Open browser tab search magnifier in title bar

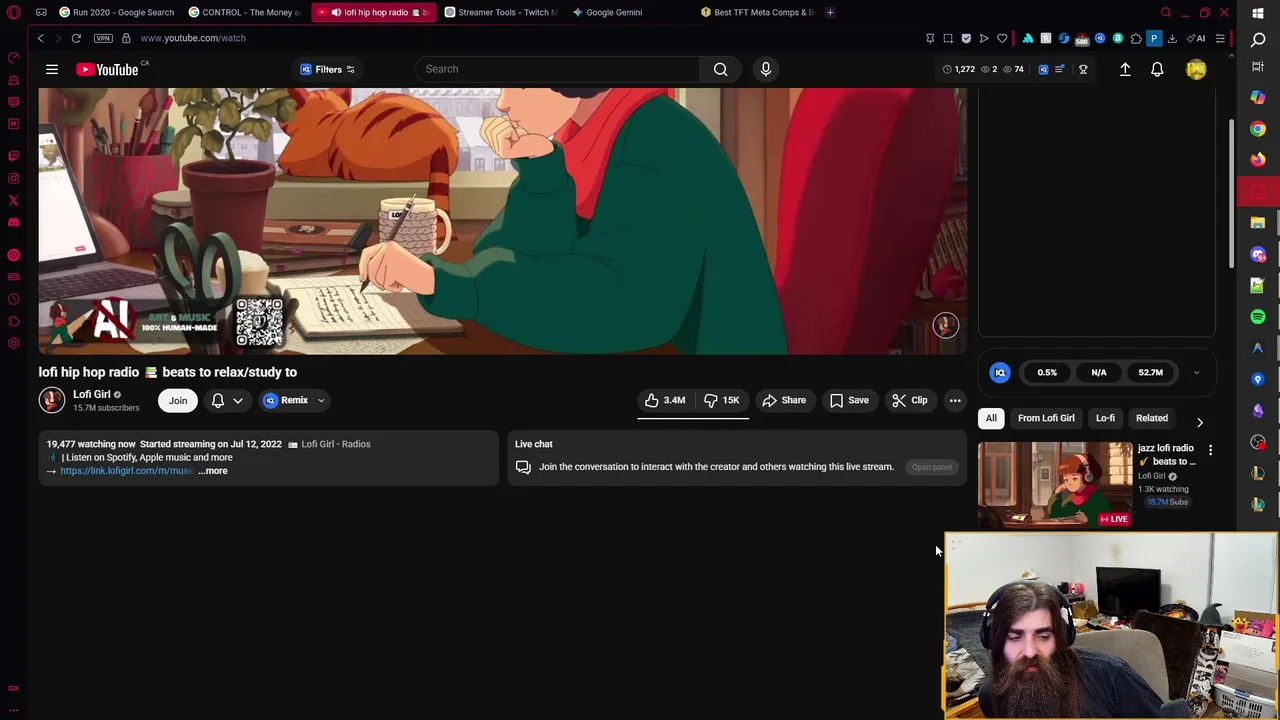1165,12
